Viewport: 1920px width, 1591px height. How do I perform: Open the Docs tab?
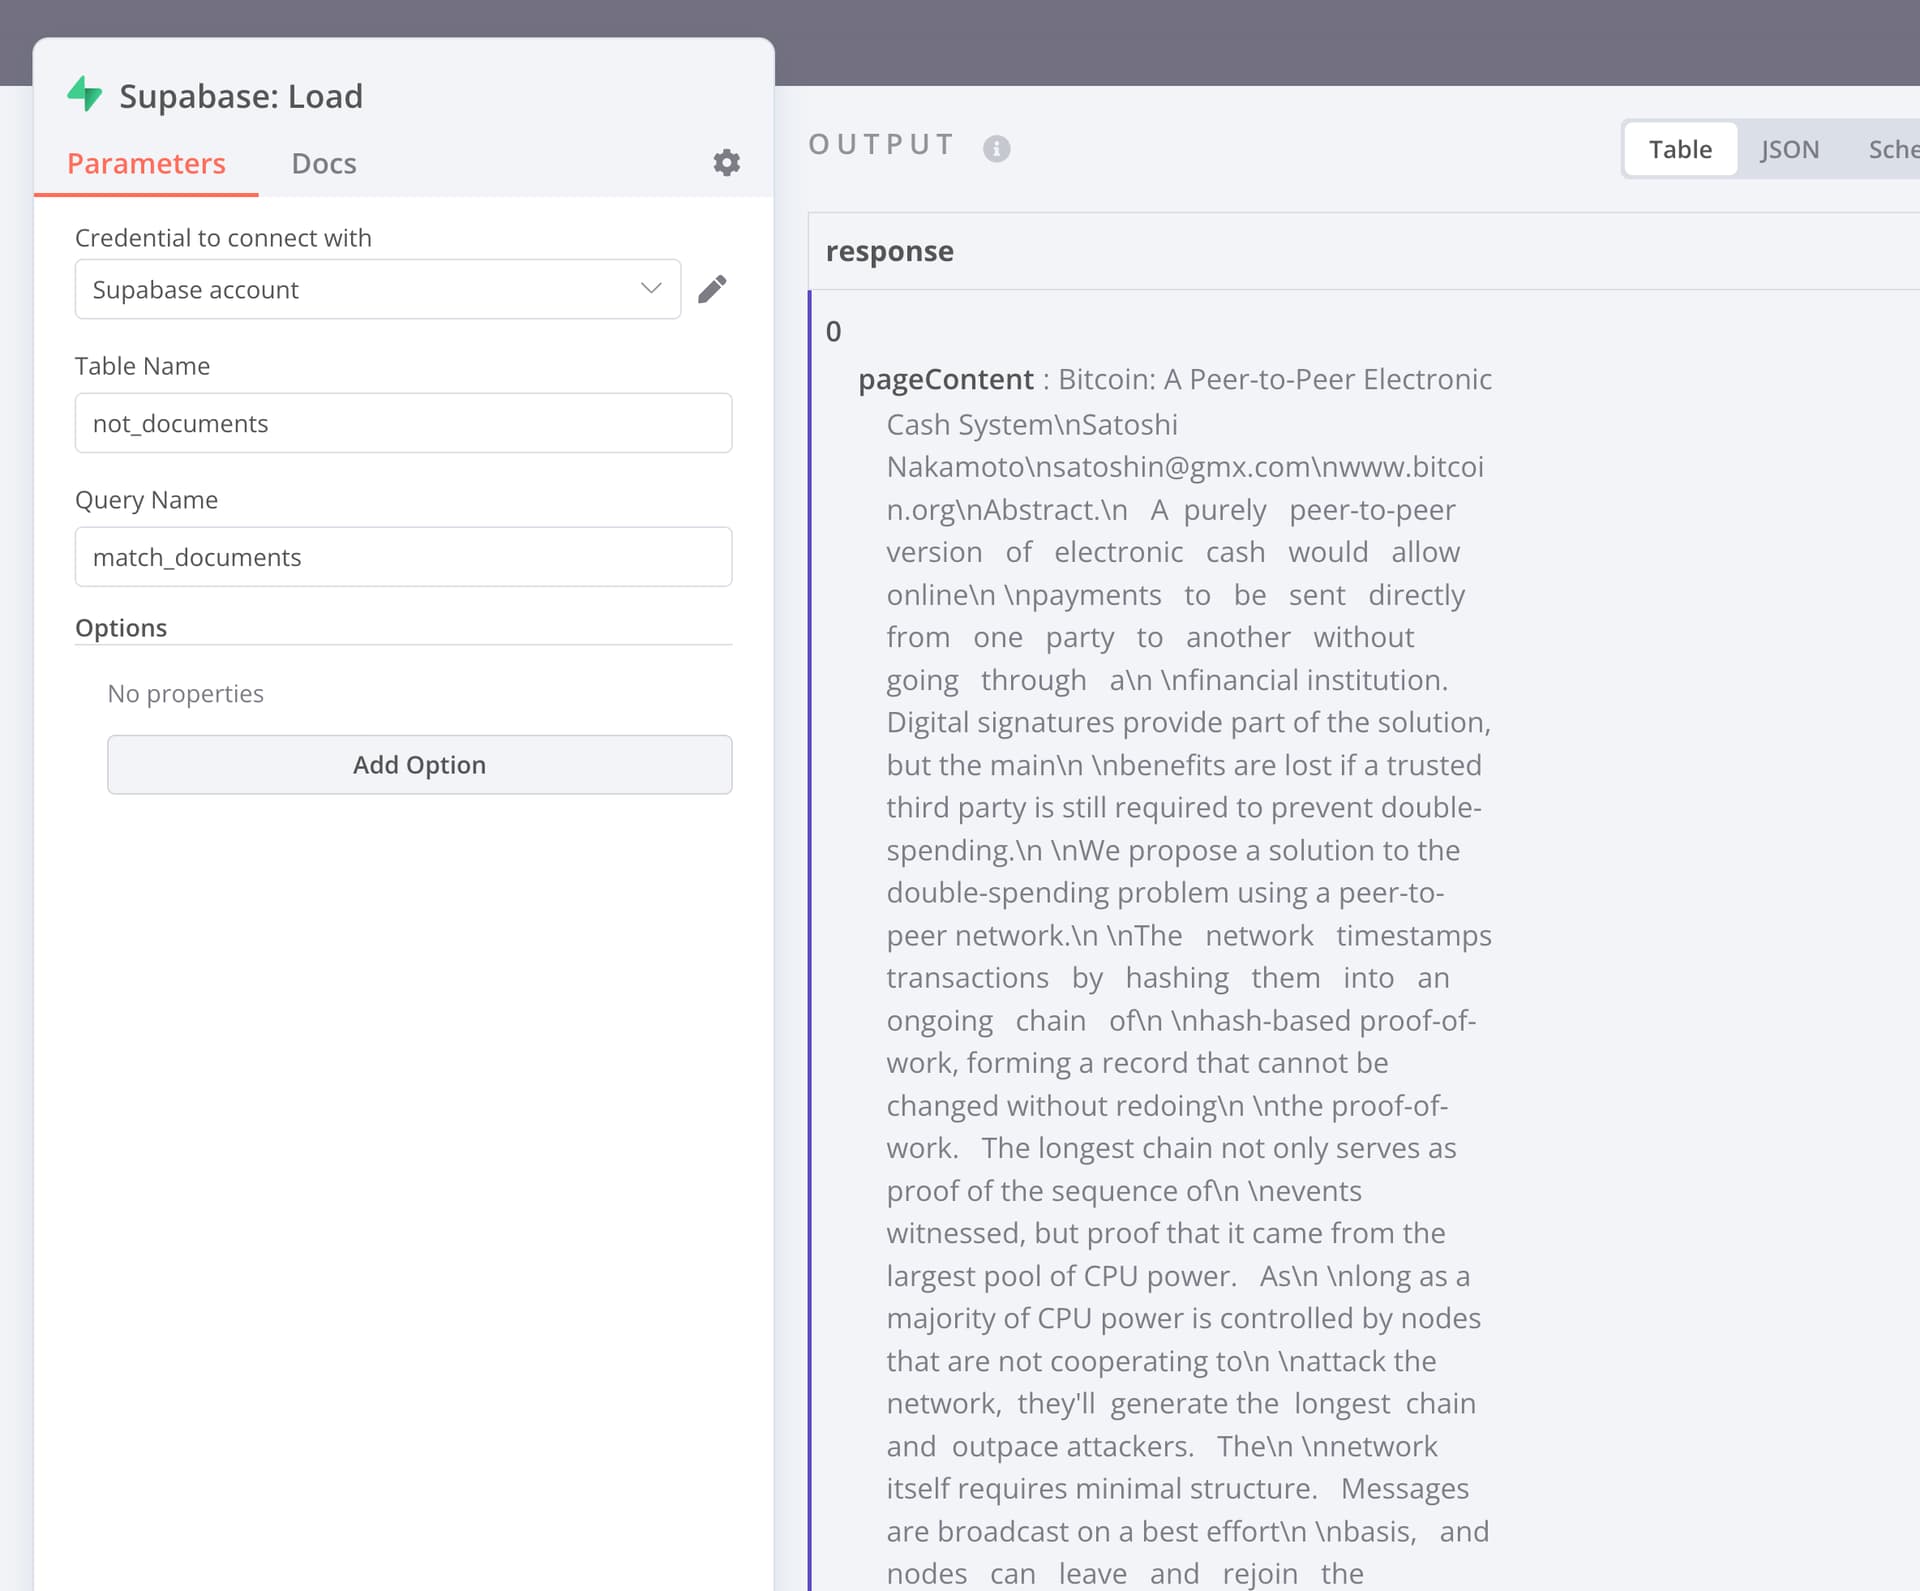(323, 163)
